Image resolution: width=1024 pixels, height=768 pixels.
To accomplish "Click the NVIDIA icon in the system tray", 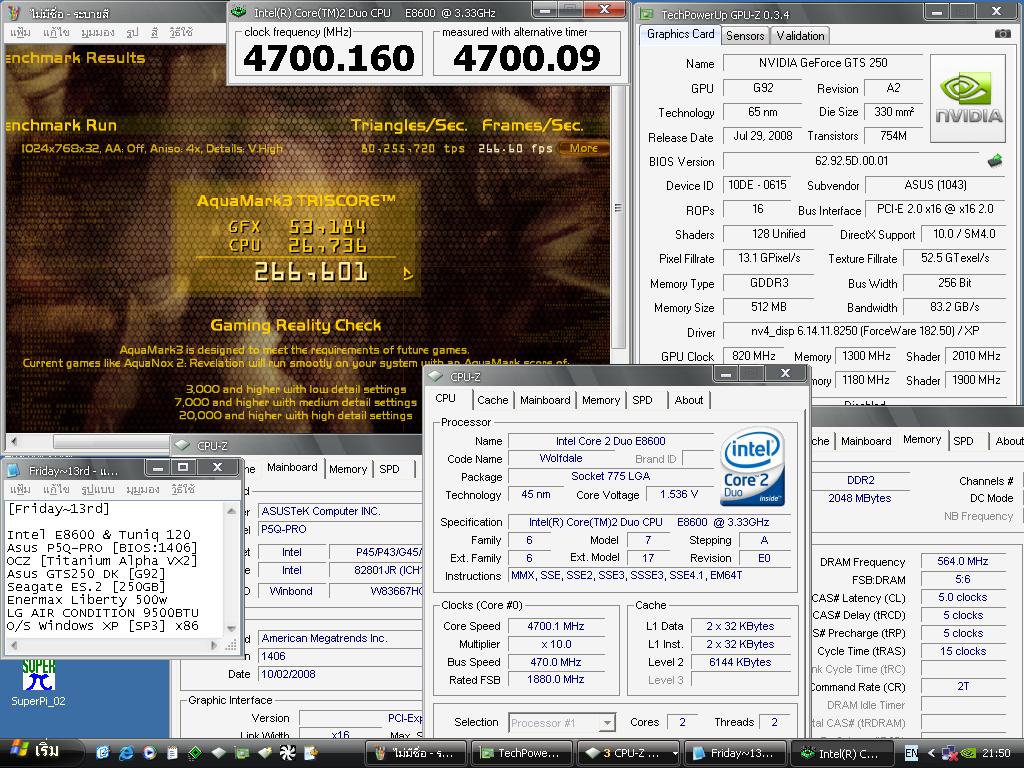I will [x=968, y=754].
